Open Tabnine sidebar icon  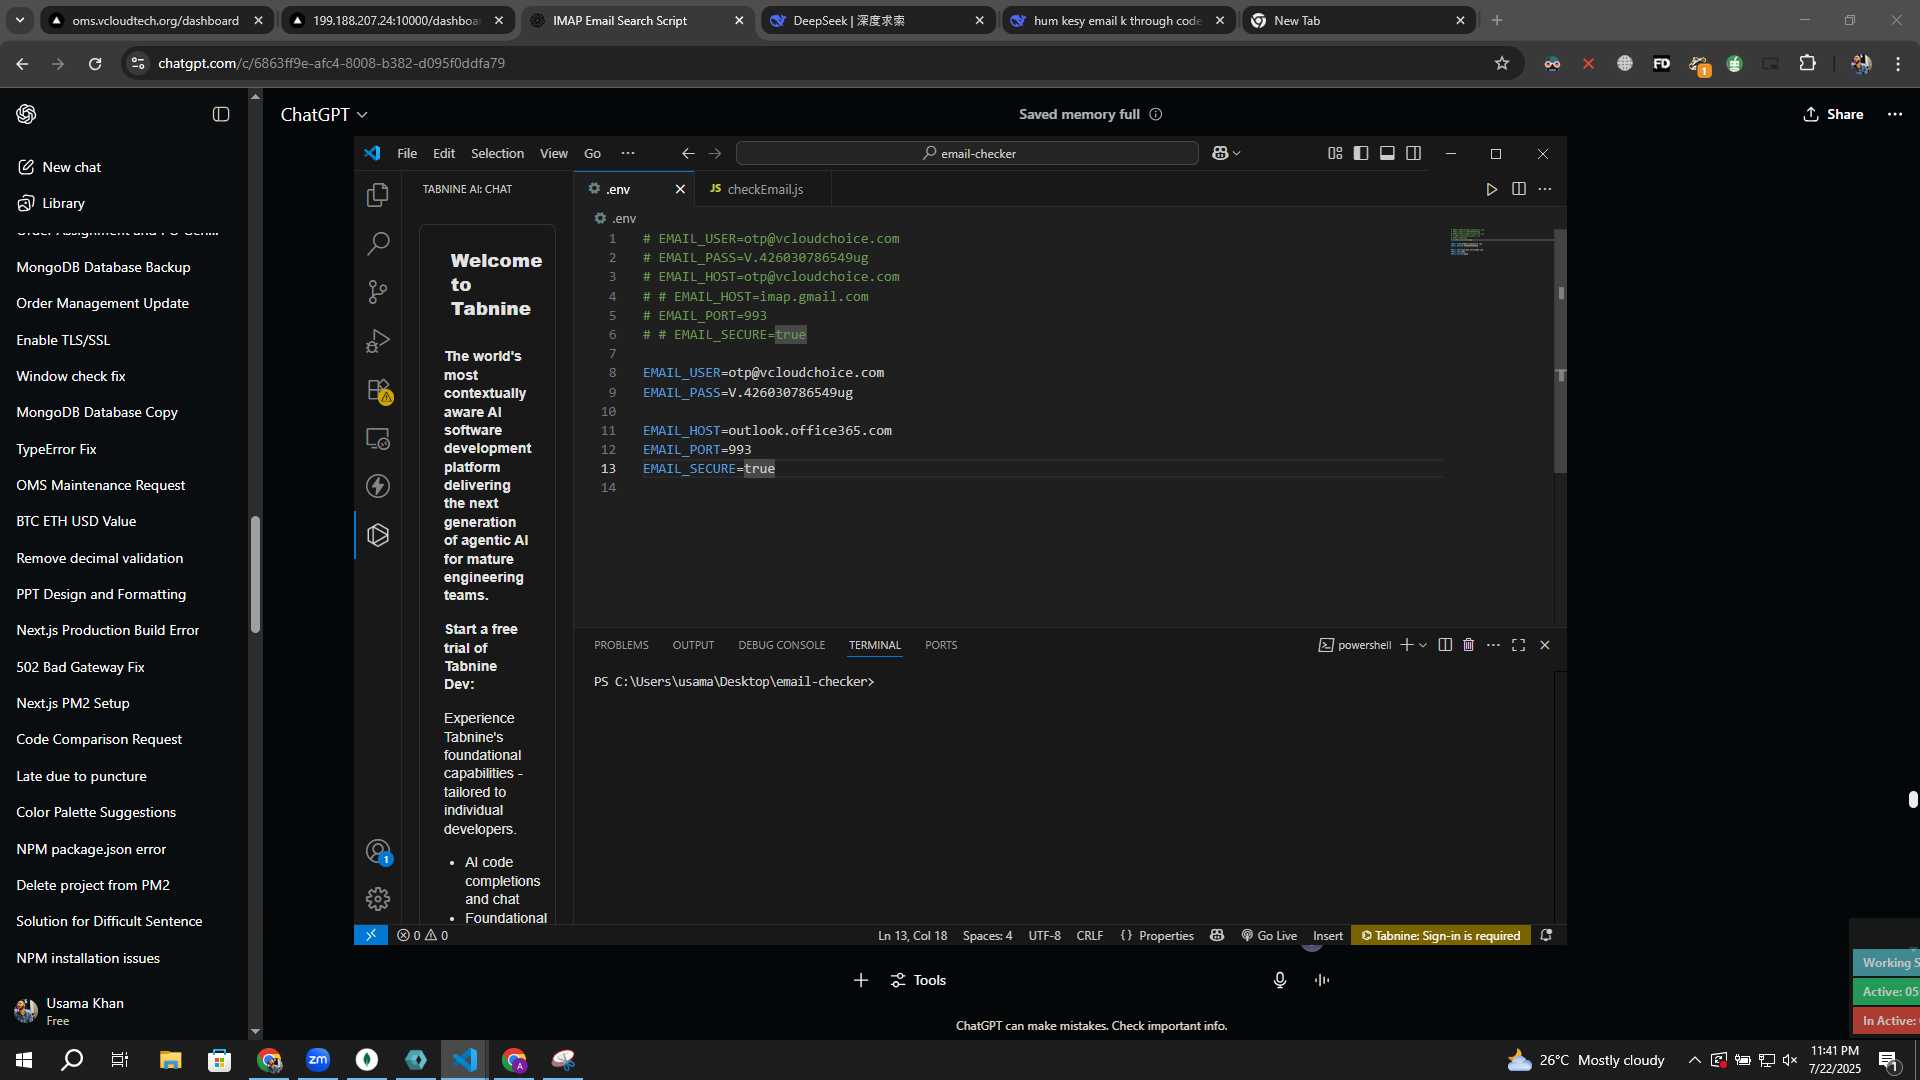tap(378, 535)
